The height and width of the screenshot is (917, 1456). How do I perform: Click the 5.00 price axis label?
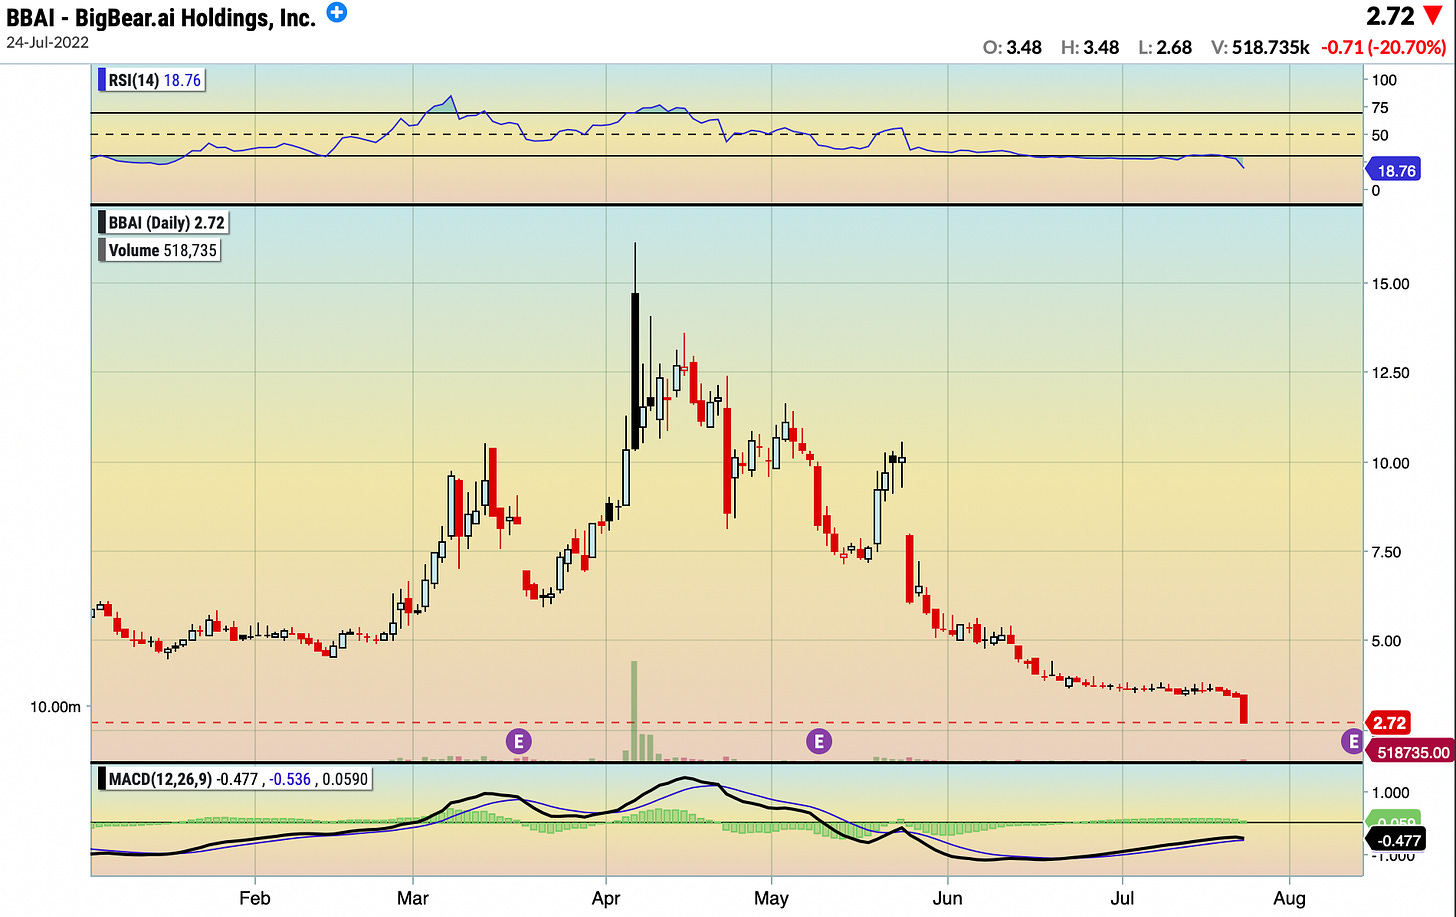click(1388, 641)
